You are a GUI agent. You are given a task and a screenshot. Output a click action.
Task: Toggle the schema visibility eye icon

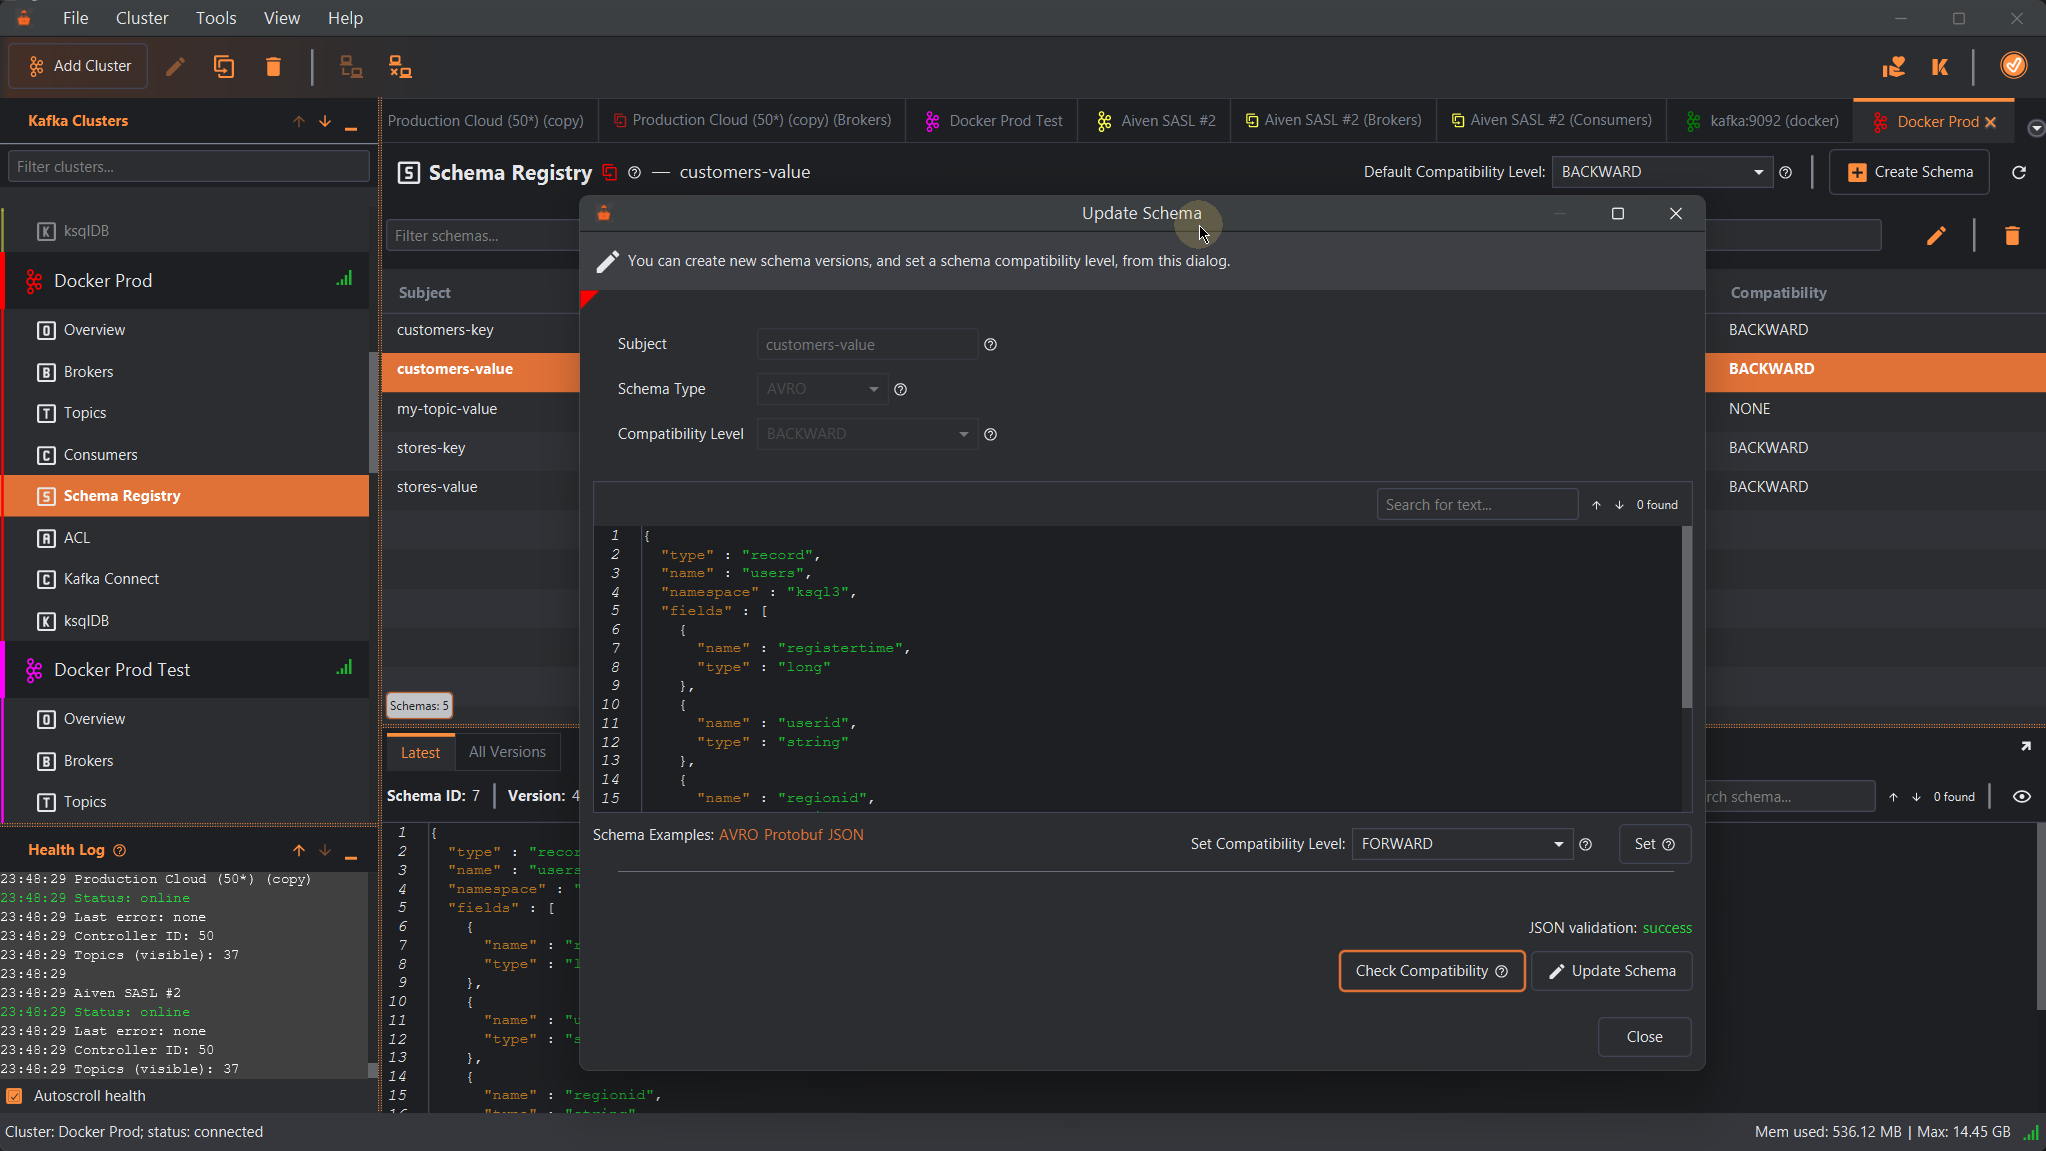pyautogui.click(x=2021, y=797)
